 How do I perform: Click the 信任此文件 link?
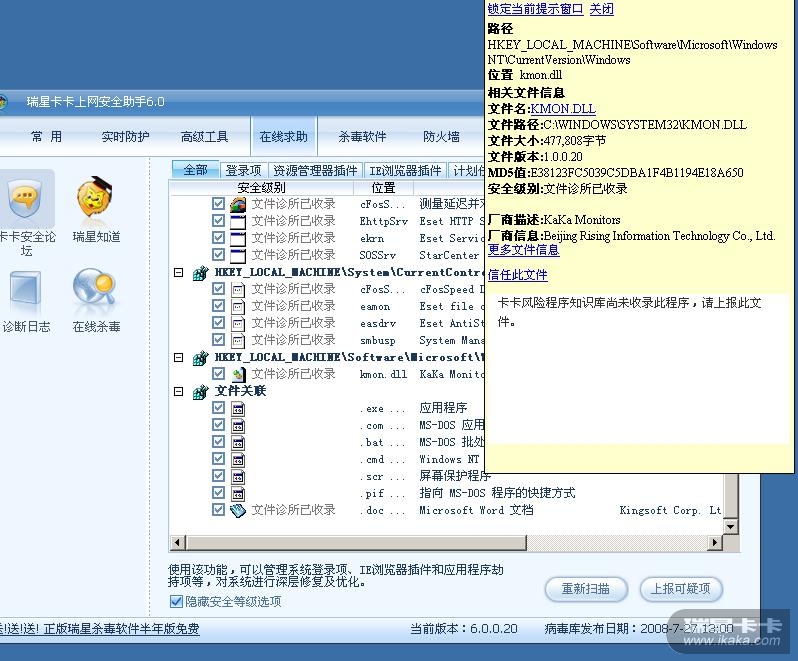pos(517,275)
